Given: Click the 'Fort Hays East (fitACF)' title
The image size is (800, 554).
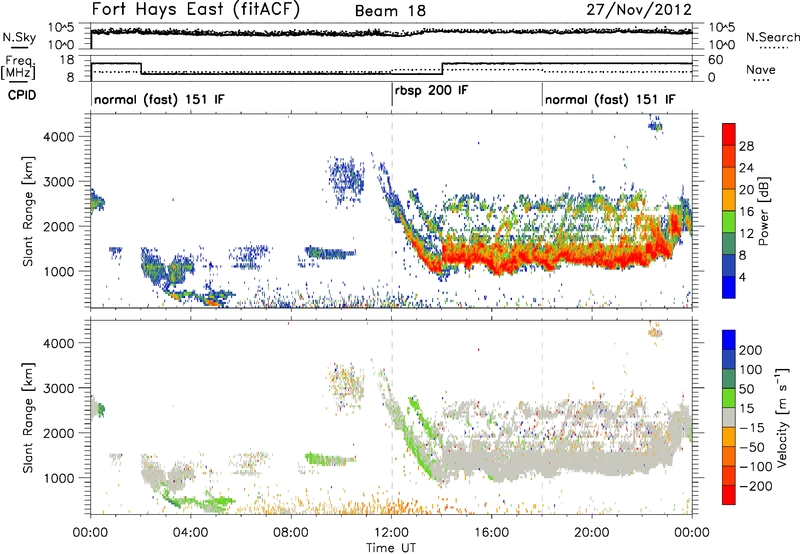Looking at the screenshot, I should pos(196,10).
